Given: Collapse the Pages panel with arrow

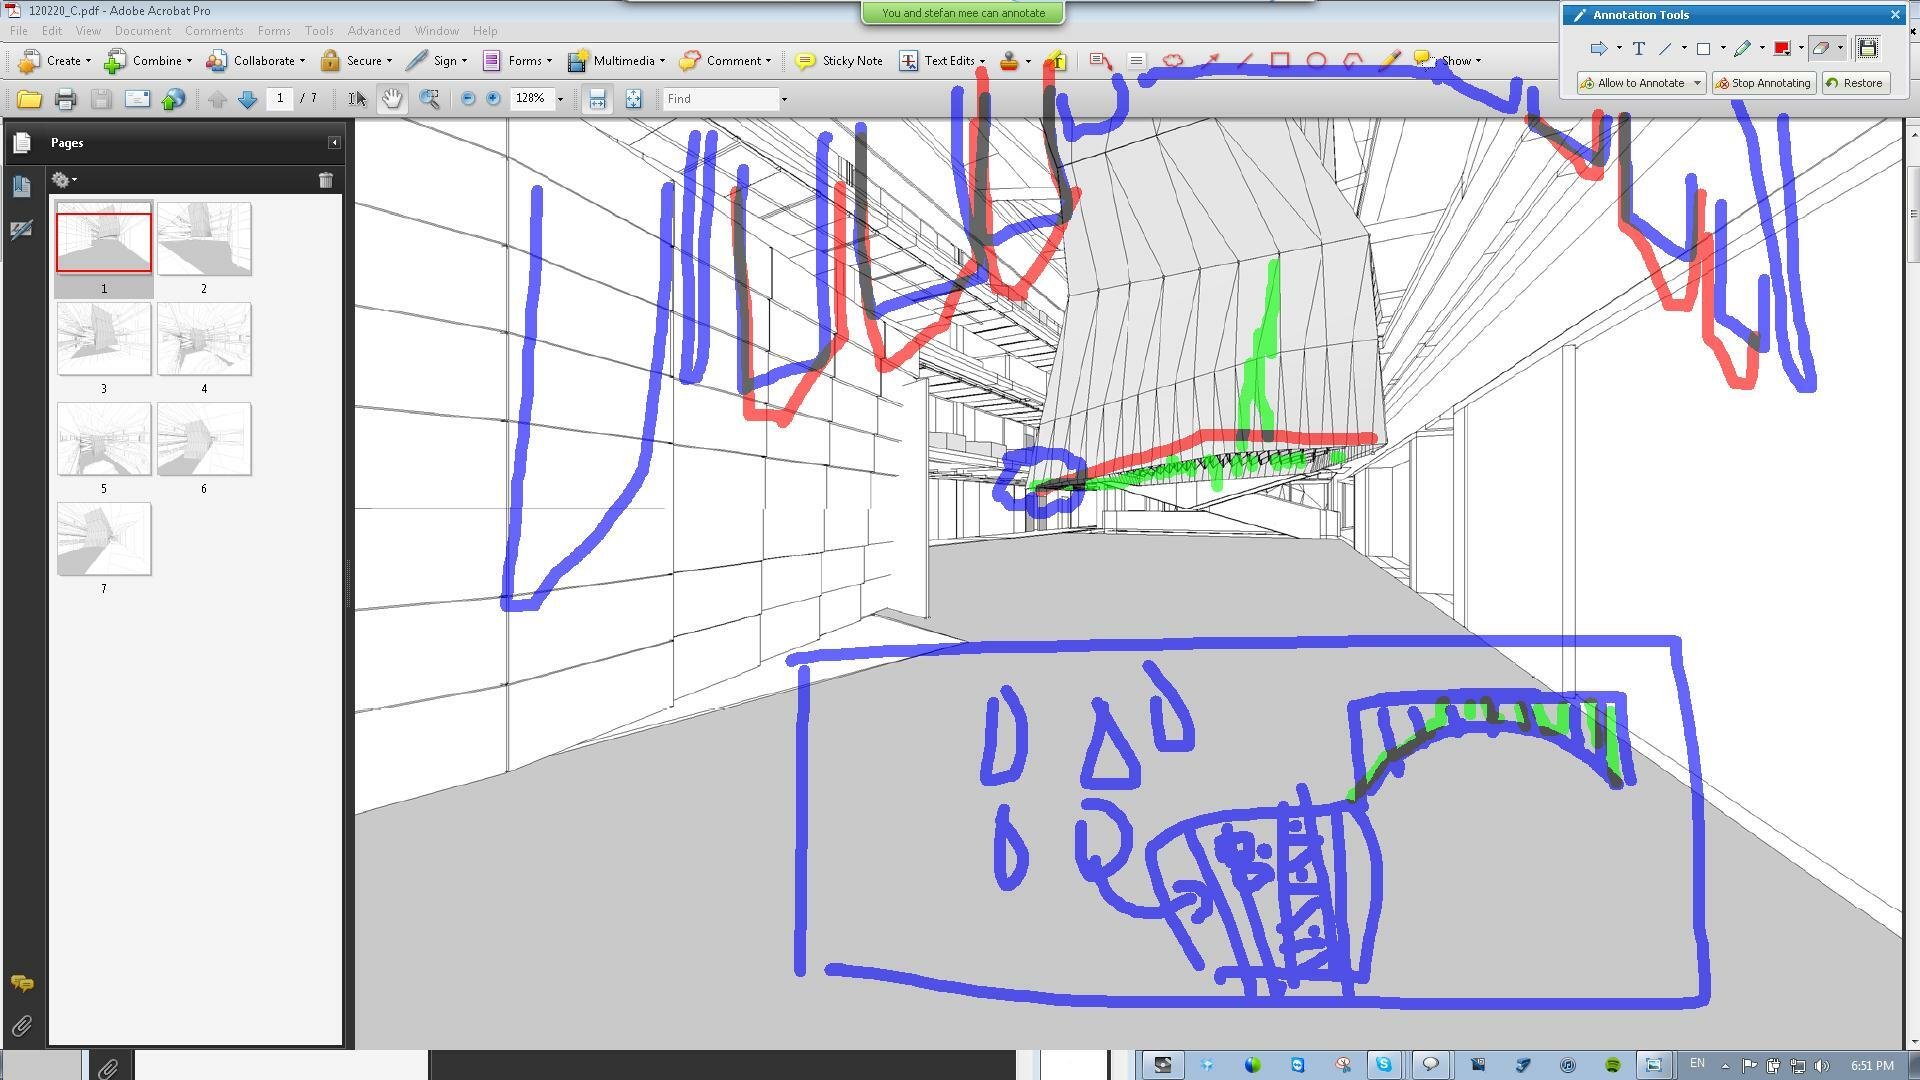Looking at the screenshot, I should (334, 143).
